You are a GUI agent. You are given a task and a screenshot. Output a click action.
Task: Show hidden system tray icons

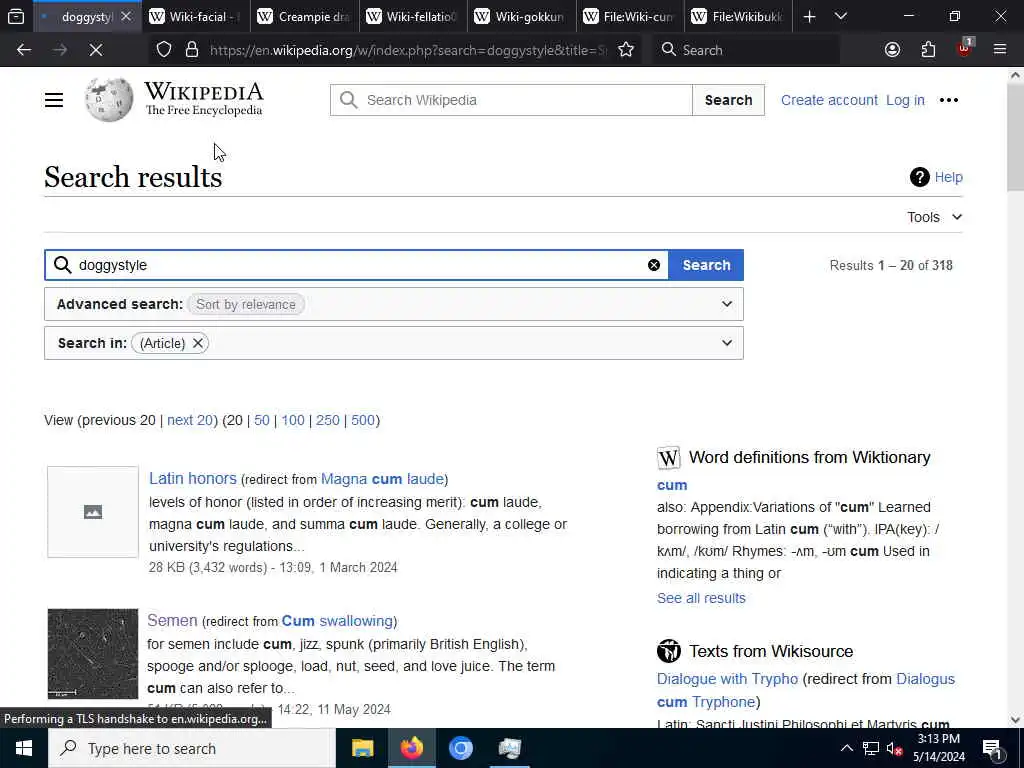846,748
